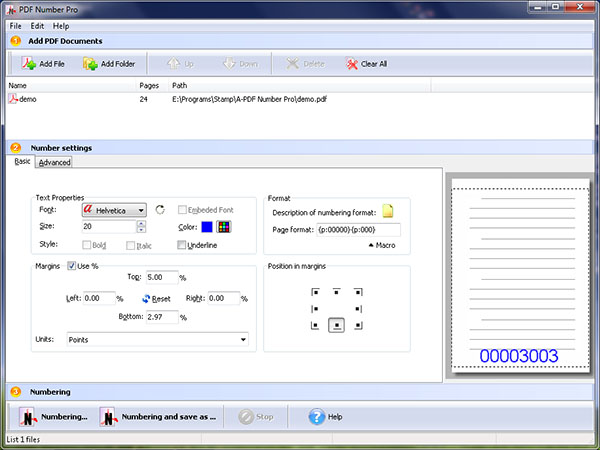Move file Up in list
The width and height of the screenshot is (600, 450).
pos(181,64)
